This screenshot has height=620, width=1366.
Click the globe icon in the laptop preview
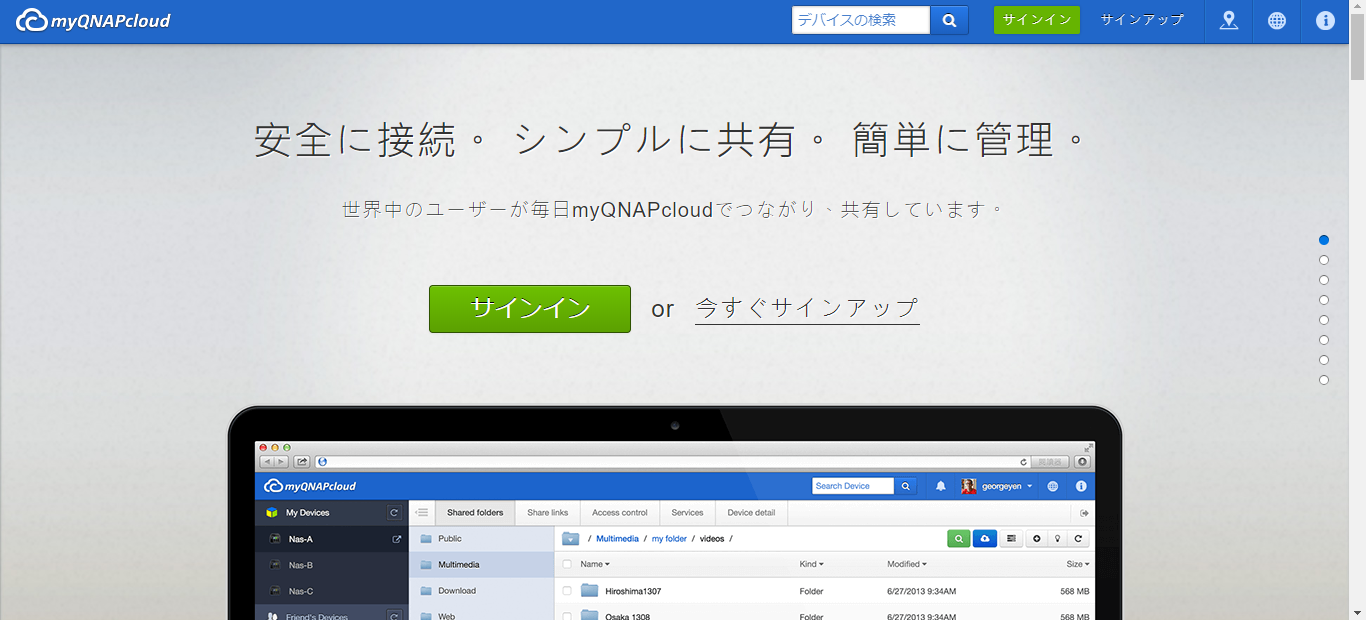(x=1053, y=486)
